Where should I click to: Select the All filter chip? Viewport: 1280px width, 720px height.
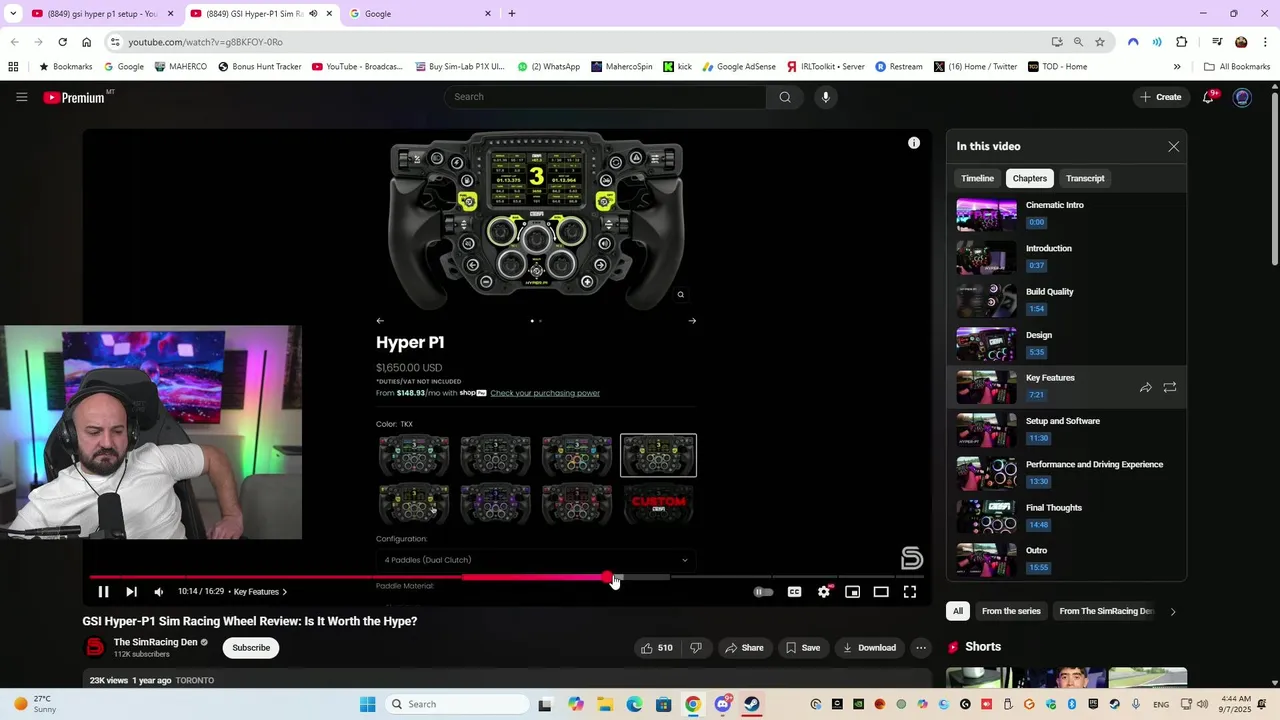tap(958, 611)
